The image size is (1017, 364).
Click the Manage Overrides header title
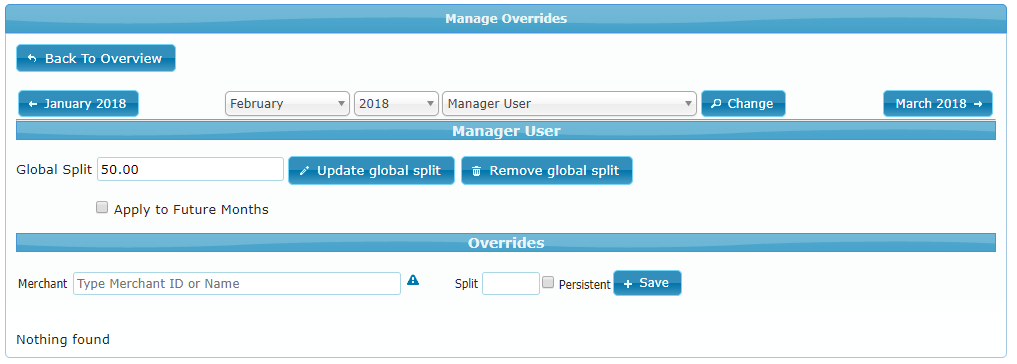coord(506,18)
